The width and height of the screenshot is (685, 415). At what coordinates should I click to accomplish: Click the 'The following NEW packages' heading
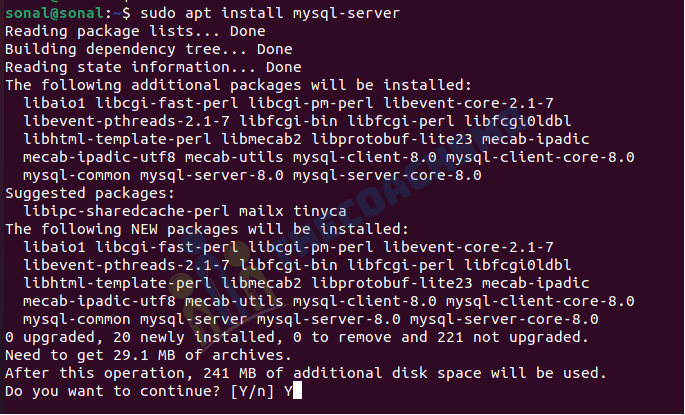pos(207,229)
